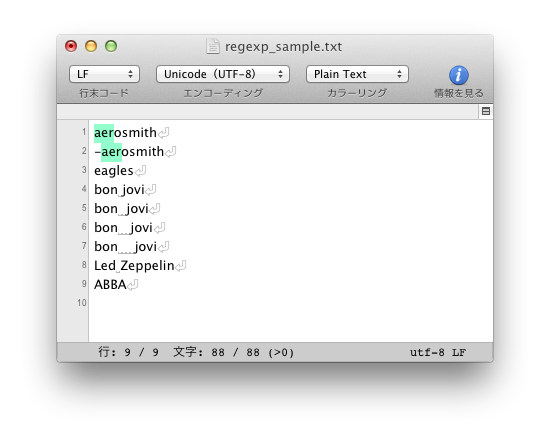Click line number 10 in gutter
This screenshot has width=550, height=441.
coord(82,303)
